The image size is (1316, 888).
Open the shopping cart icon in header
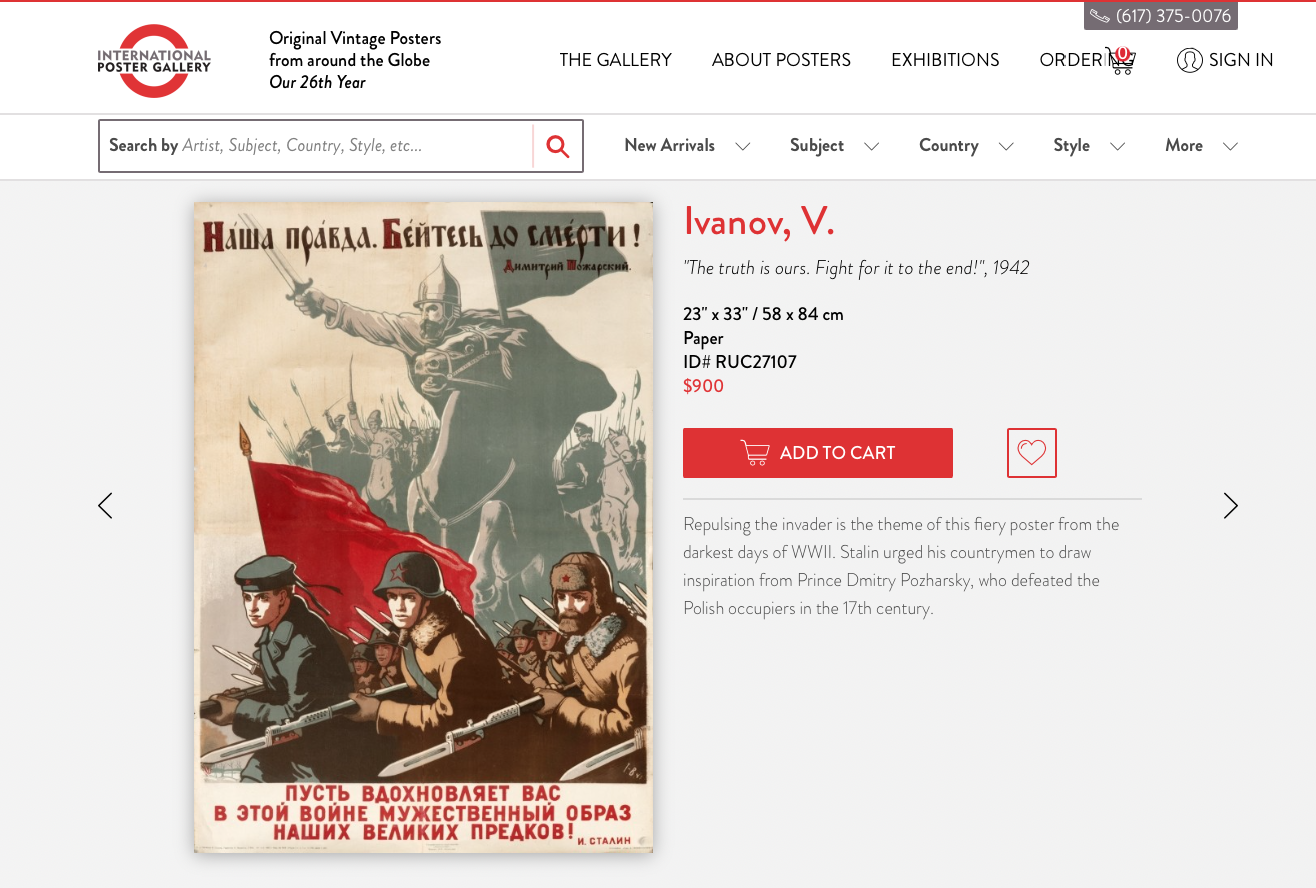[x=1120, y=61]
